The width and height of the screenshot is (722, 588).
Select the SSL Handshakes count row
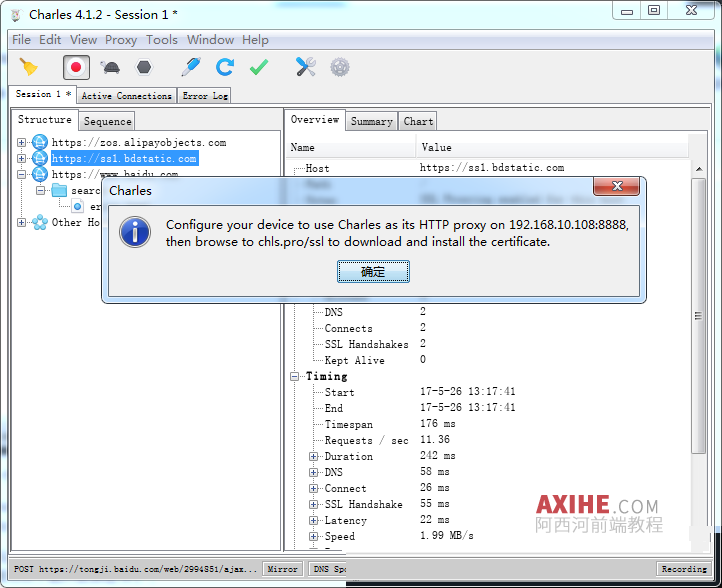coord(488,344)
